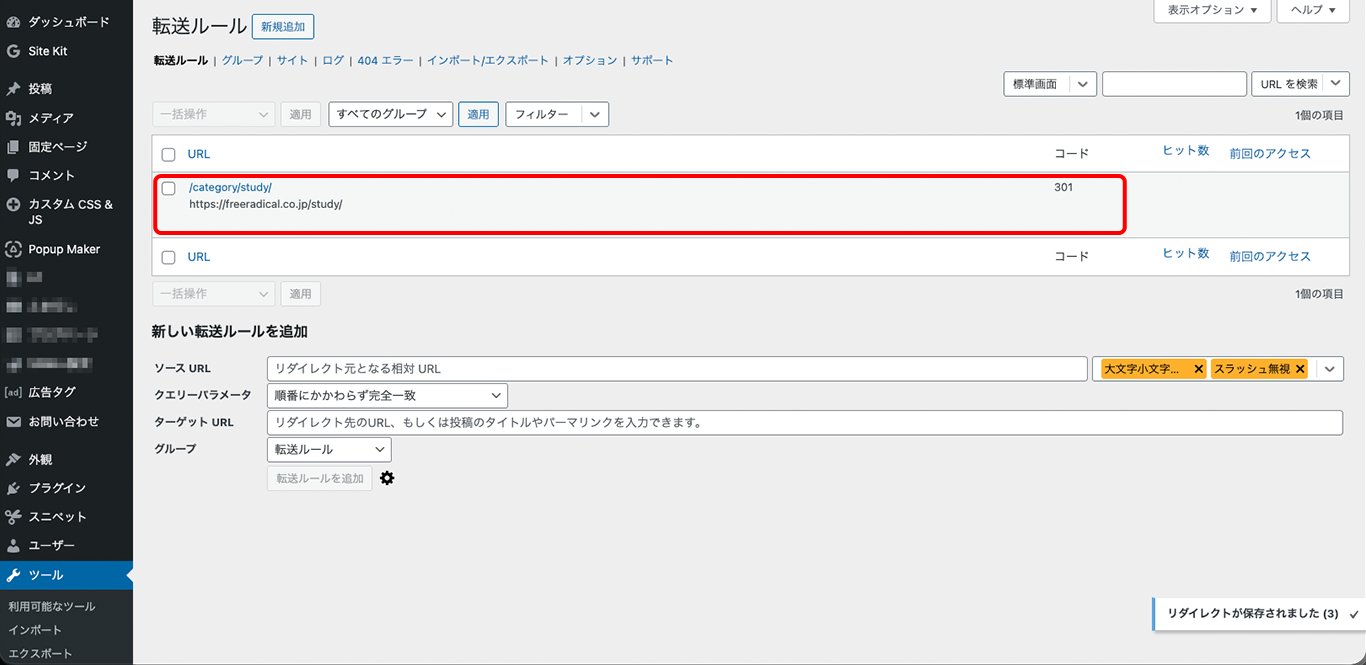Open the /category/study/ redirect link

click(x=230, y=187)
